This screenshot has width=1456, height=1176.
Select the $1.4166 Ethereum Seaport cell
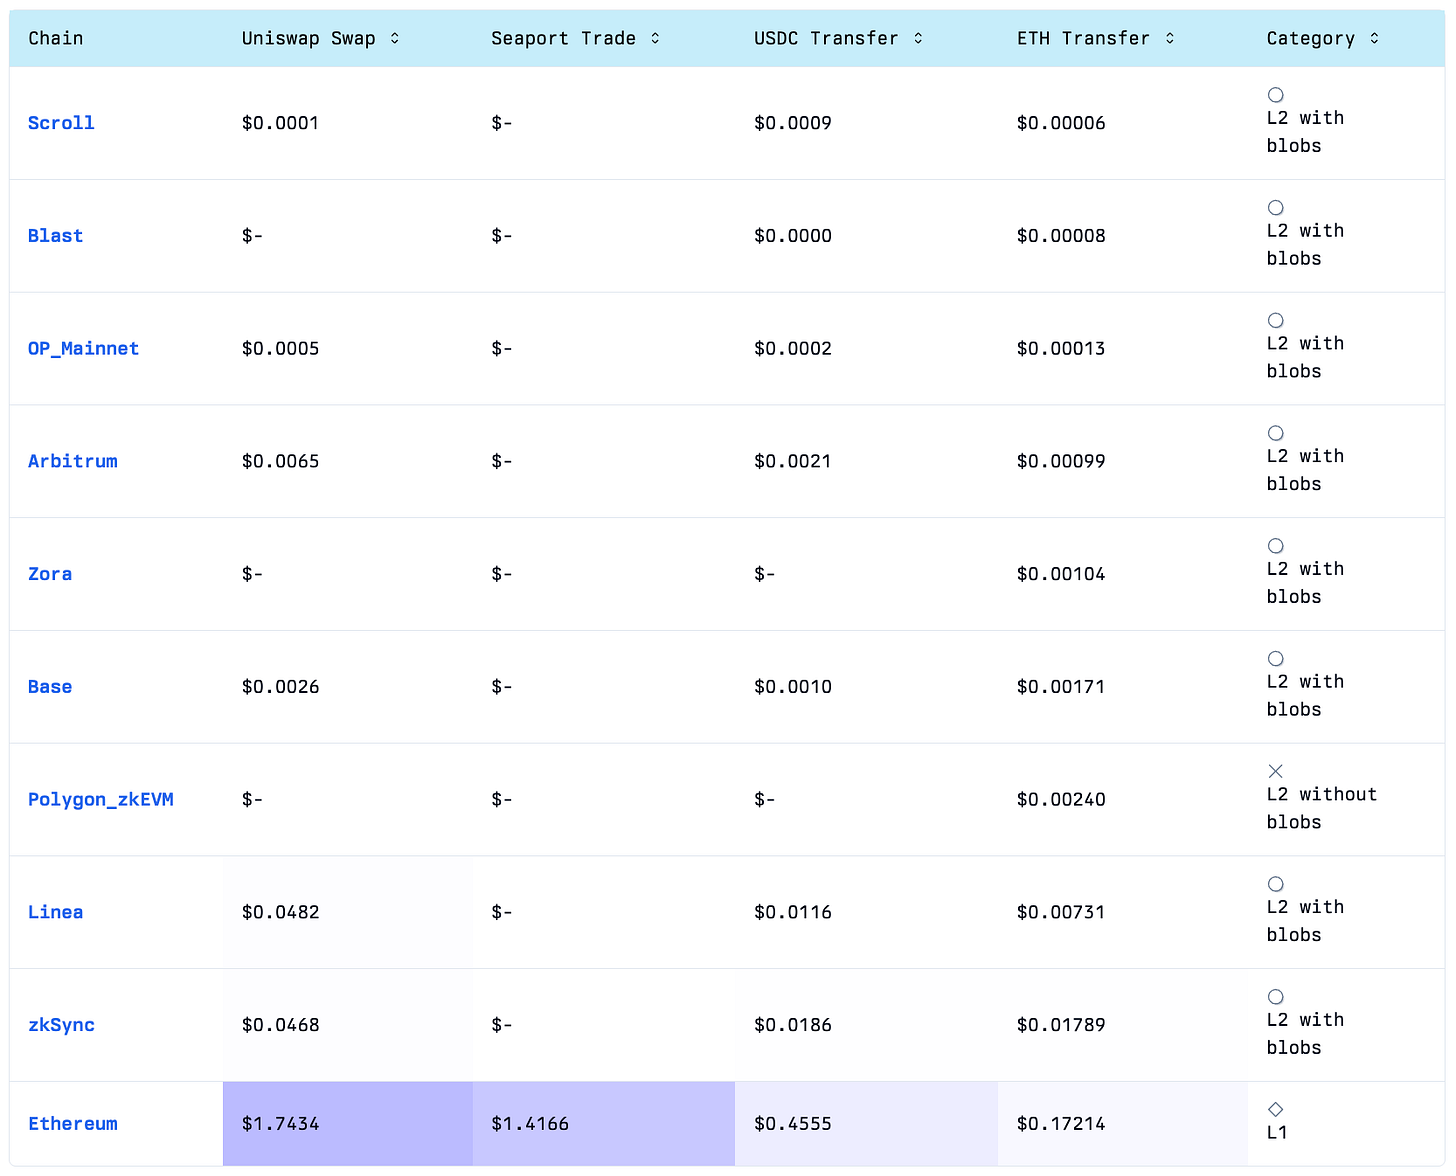pyautogui.click(x=604, y=1124)
